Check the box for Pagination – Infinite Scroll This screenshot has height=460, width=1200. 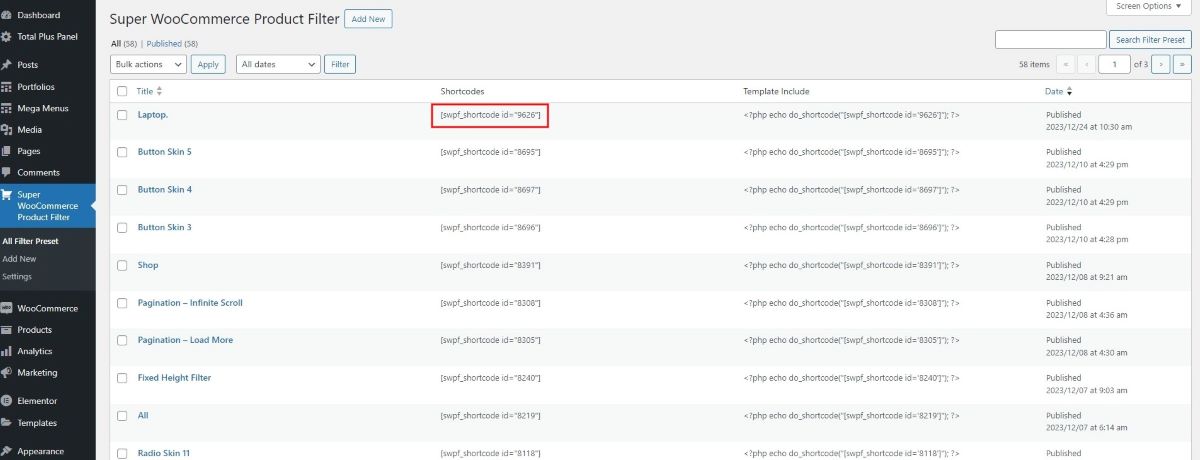tap(122, 303)
